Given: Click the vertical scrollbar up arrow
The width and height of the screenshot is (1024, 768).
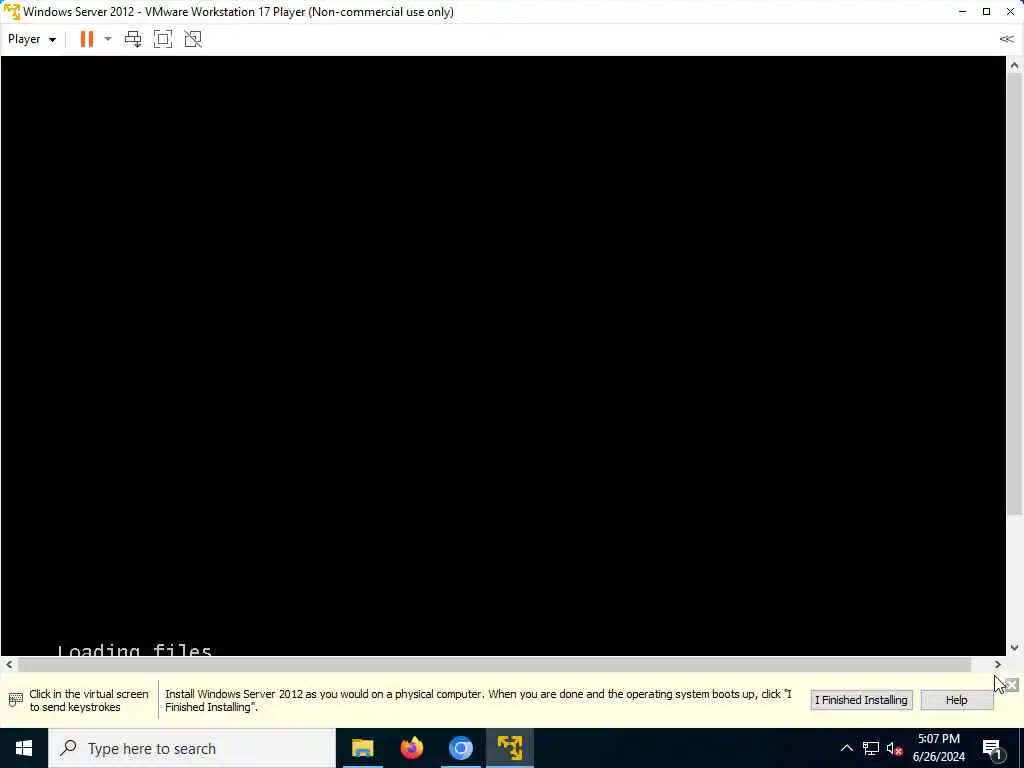Looking at the screenshot, I should 1014,65.
